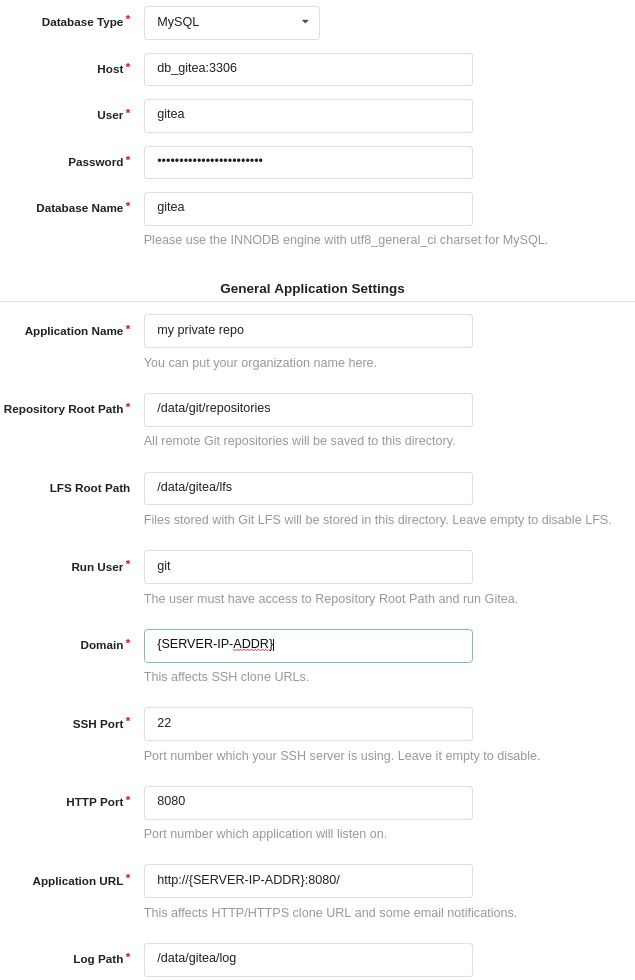Viewport: 635px width, 980px height.
Task: Click the INNODB engine hint text under Database Name
Action: 346,240
